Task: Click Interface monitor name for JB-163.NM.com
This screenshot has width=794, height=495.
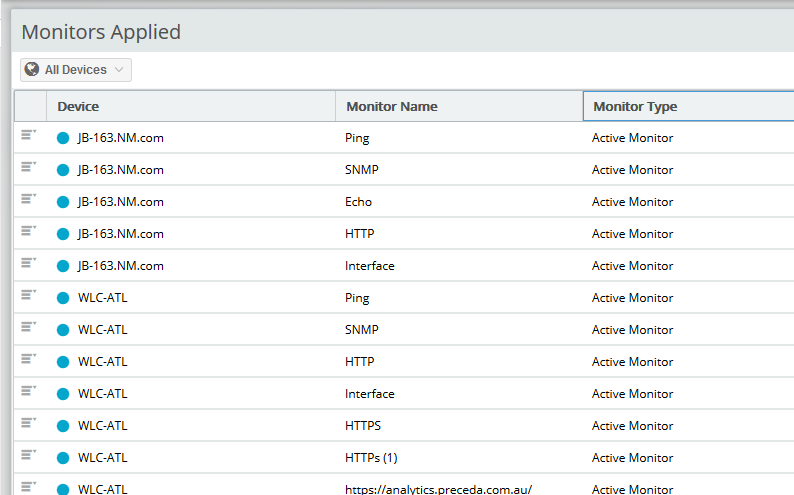Action: point(370,266)
